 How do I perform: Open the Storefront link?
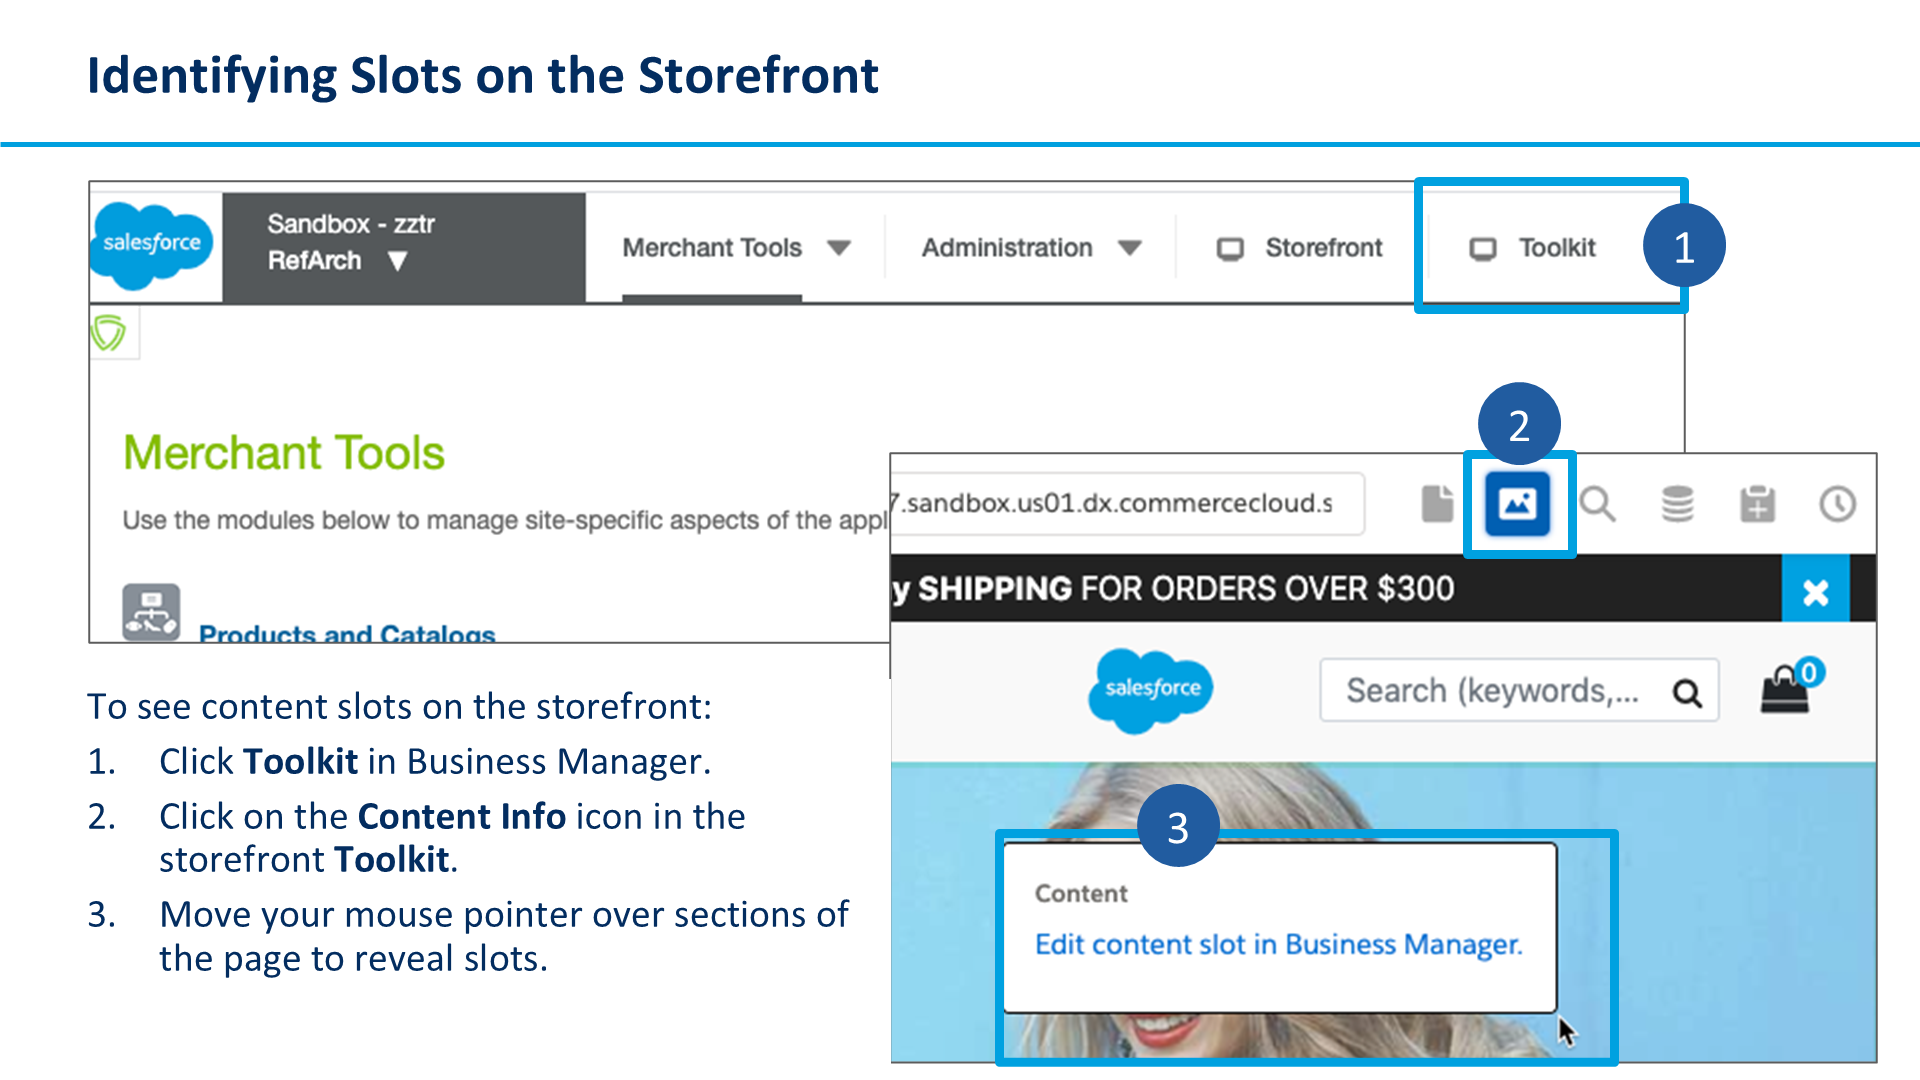pos(1299,248)
